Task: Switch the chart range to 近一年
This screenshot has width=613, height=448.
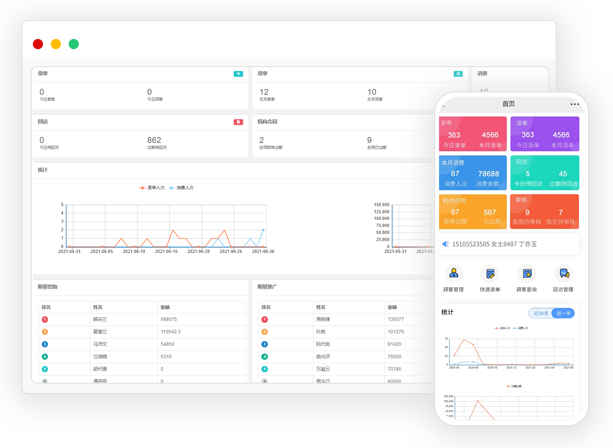Action: (564, 313)
